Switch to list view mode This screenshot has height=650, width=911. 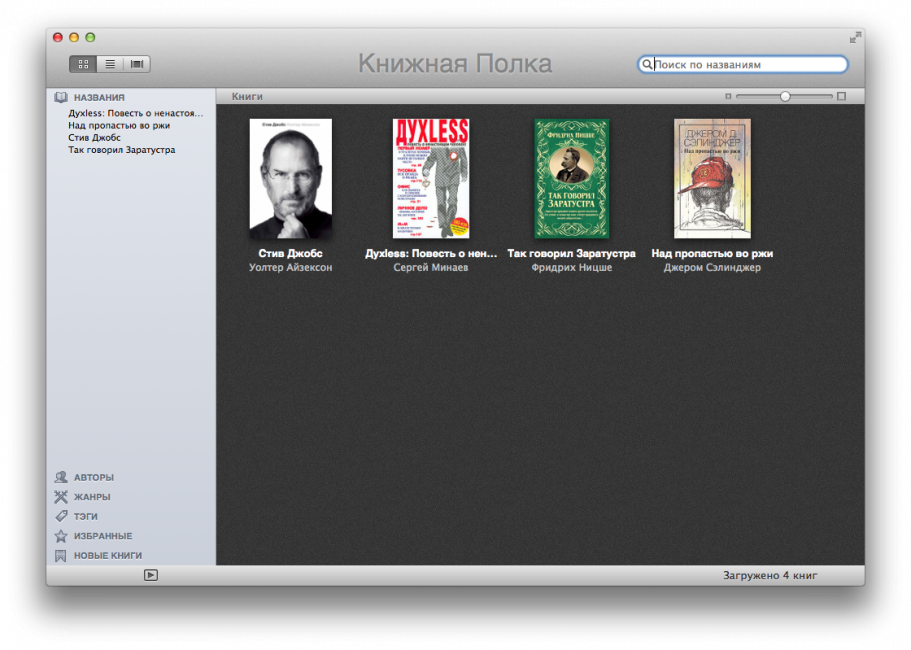(x=110, y=64)
